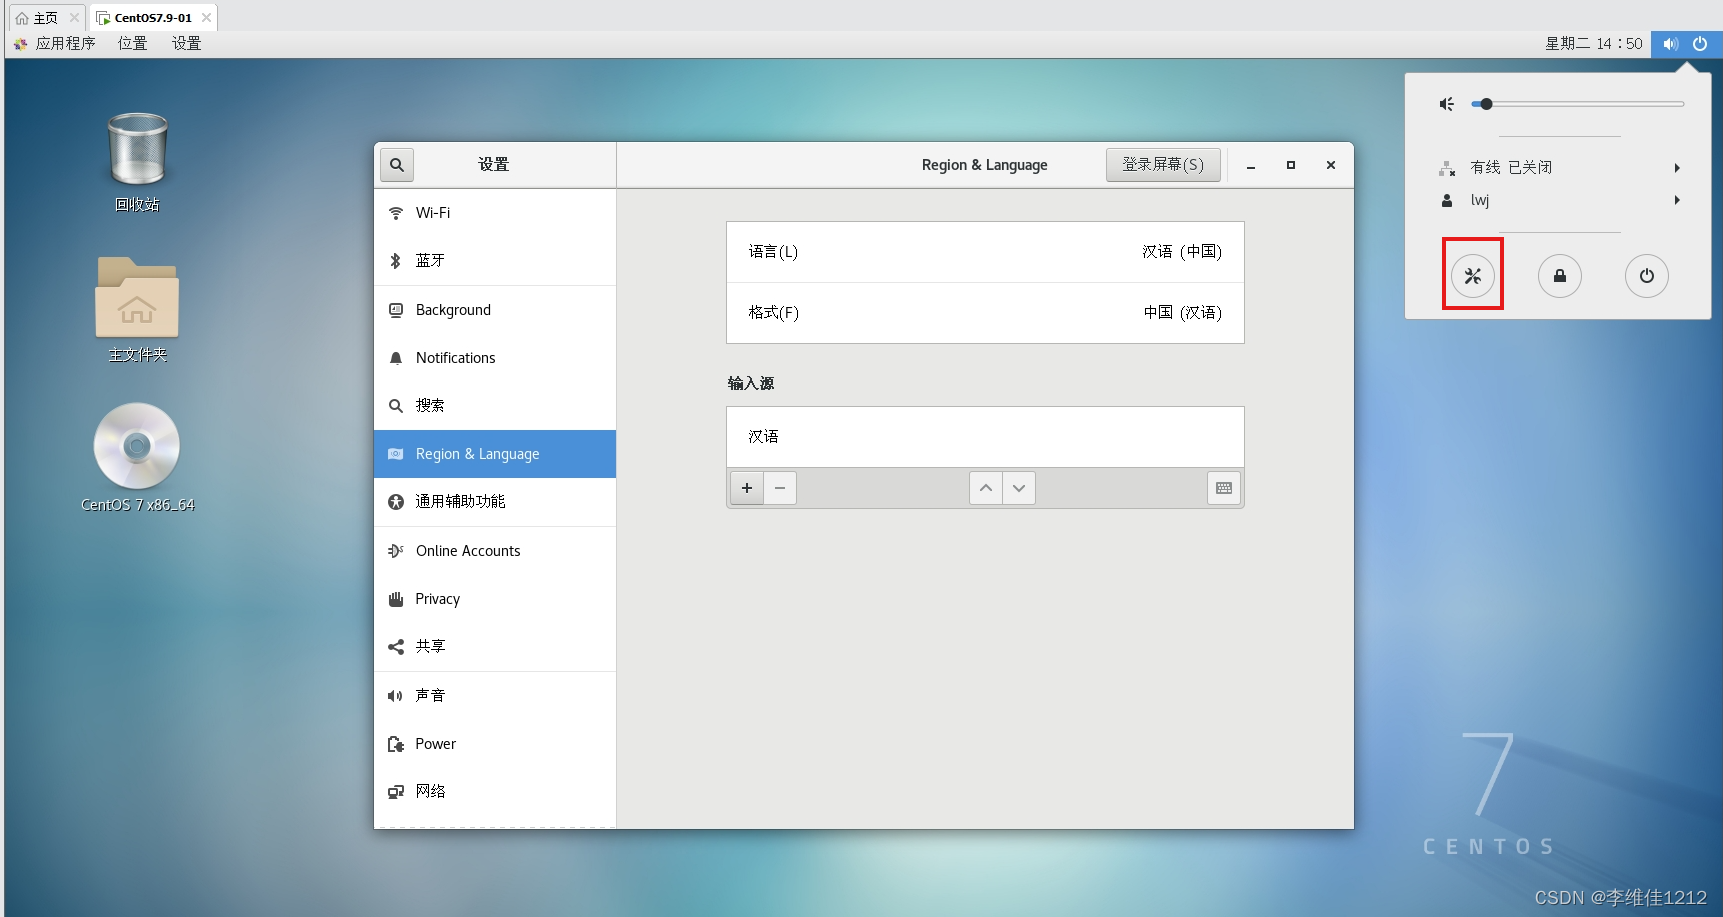The width and height of the screenshot is (1723, 917).
Task: Move 汉语 input source up
Action: click(x=985, y=488)
